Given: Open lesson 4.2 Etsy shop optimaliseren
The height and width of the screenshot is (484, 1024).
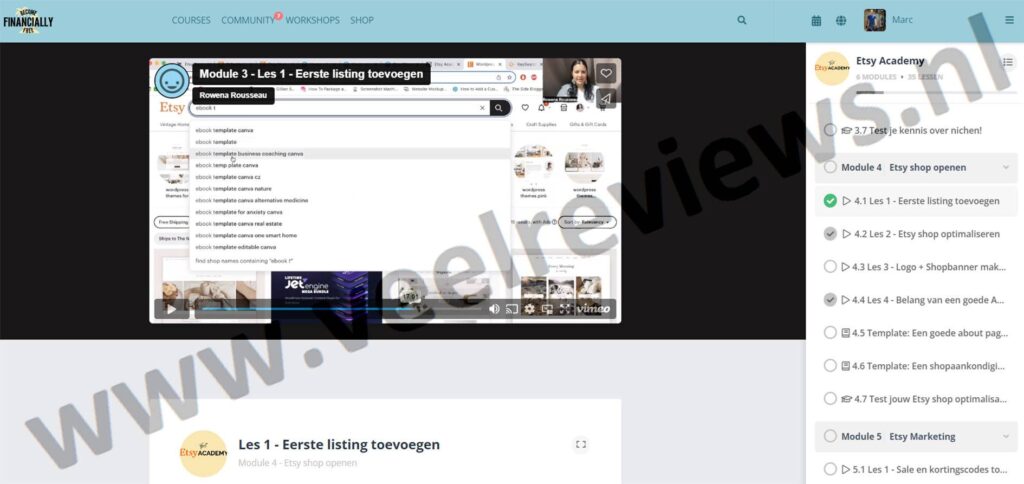Looking at the screenshot, I should tap(927, 234).
